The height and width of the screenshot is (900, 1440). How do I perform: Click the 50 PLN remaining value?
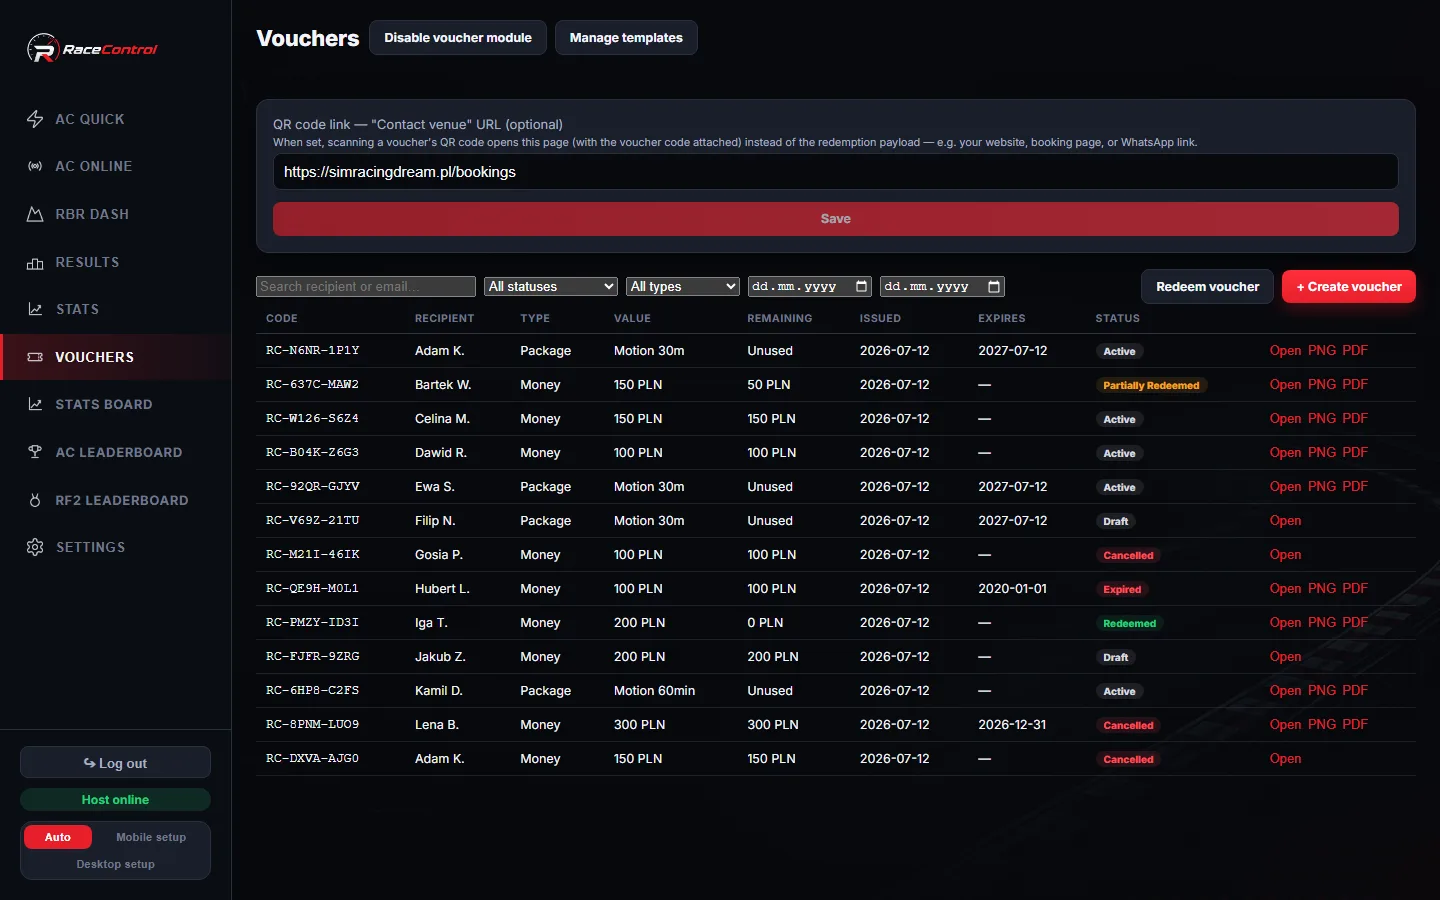click(769, 384)
